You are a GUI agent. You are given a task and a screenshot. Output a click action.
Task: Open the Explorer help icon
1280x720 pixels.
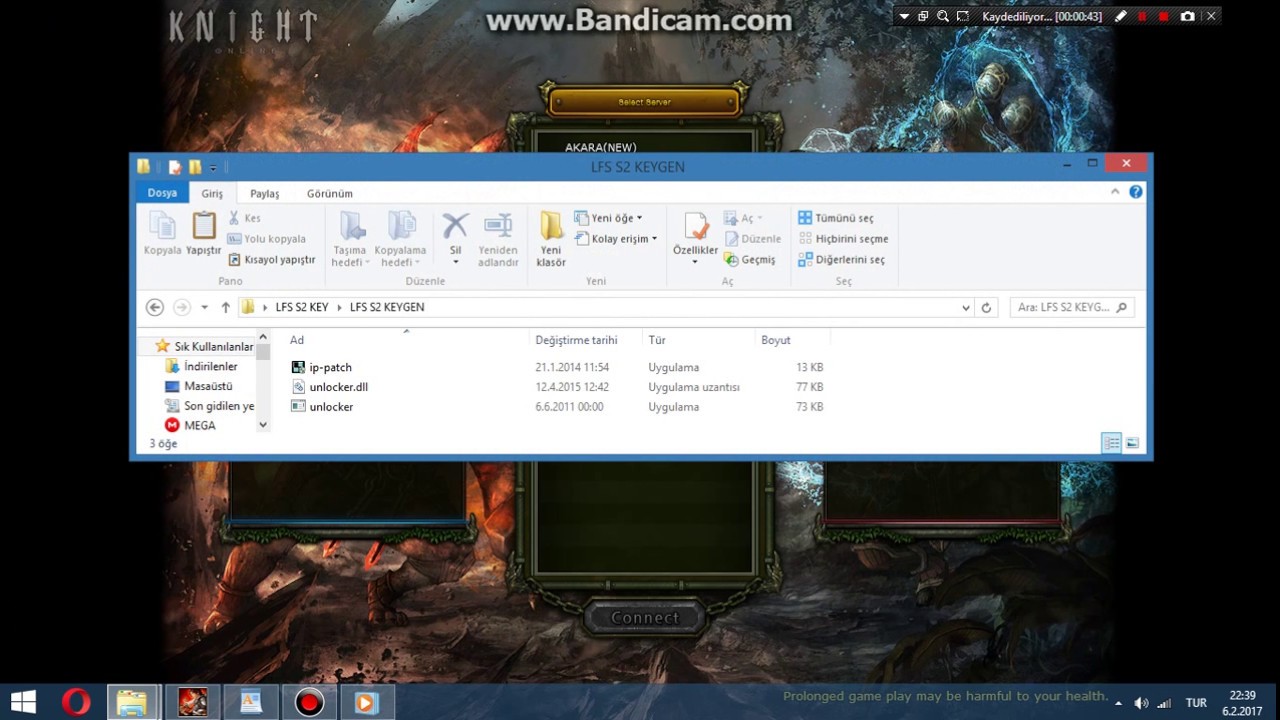[x=1136, y=192]
